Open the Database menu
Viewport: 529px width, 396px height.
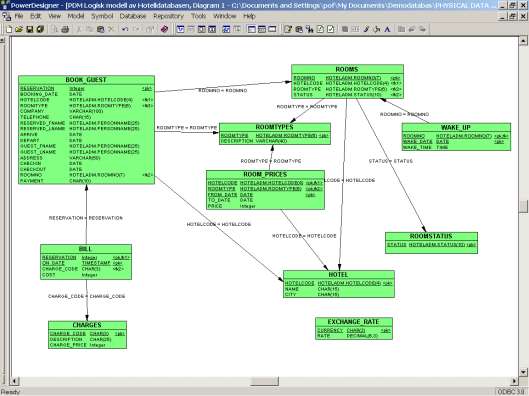point(133,16)
